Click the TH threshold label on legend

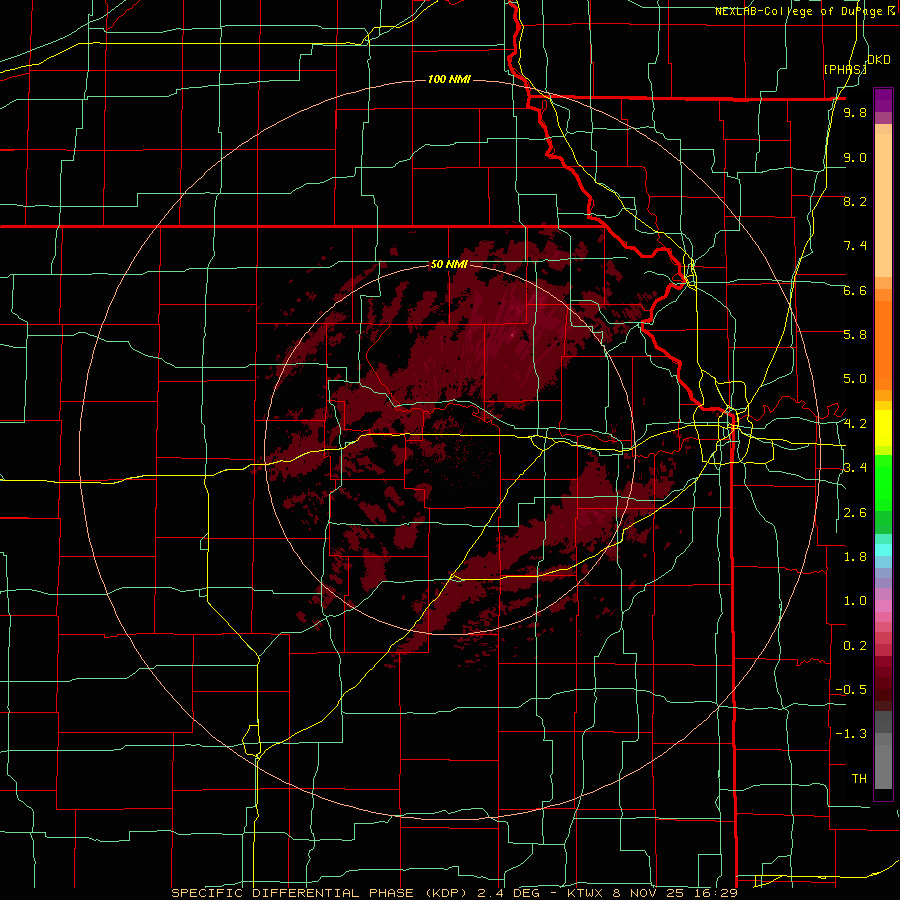tap(859, 779)
